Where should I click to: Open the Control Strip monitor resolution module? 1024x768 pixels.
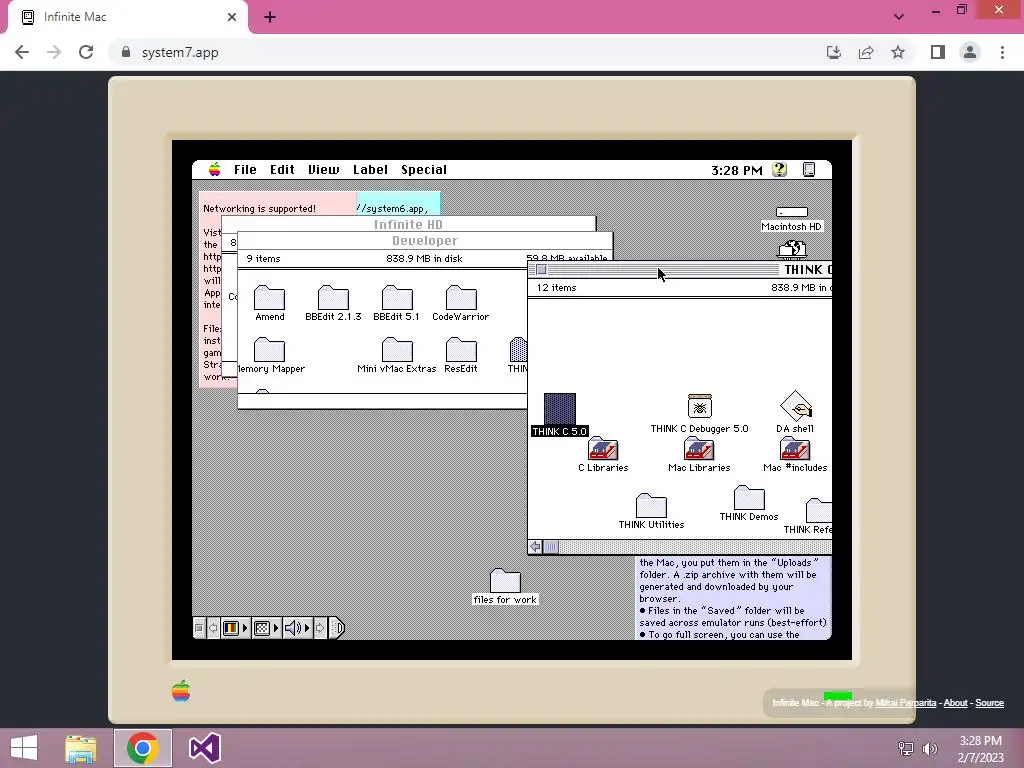point(266,628)
